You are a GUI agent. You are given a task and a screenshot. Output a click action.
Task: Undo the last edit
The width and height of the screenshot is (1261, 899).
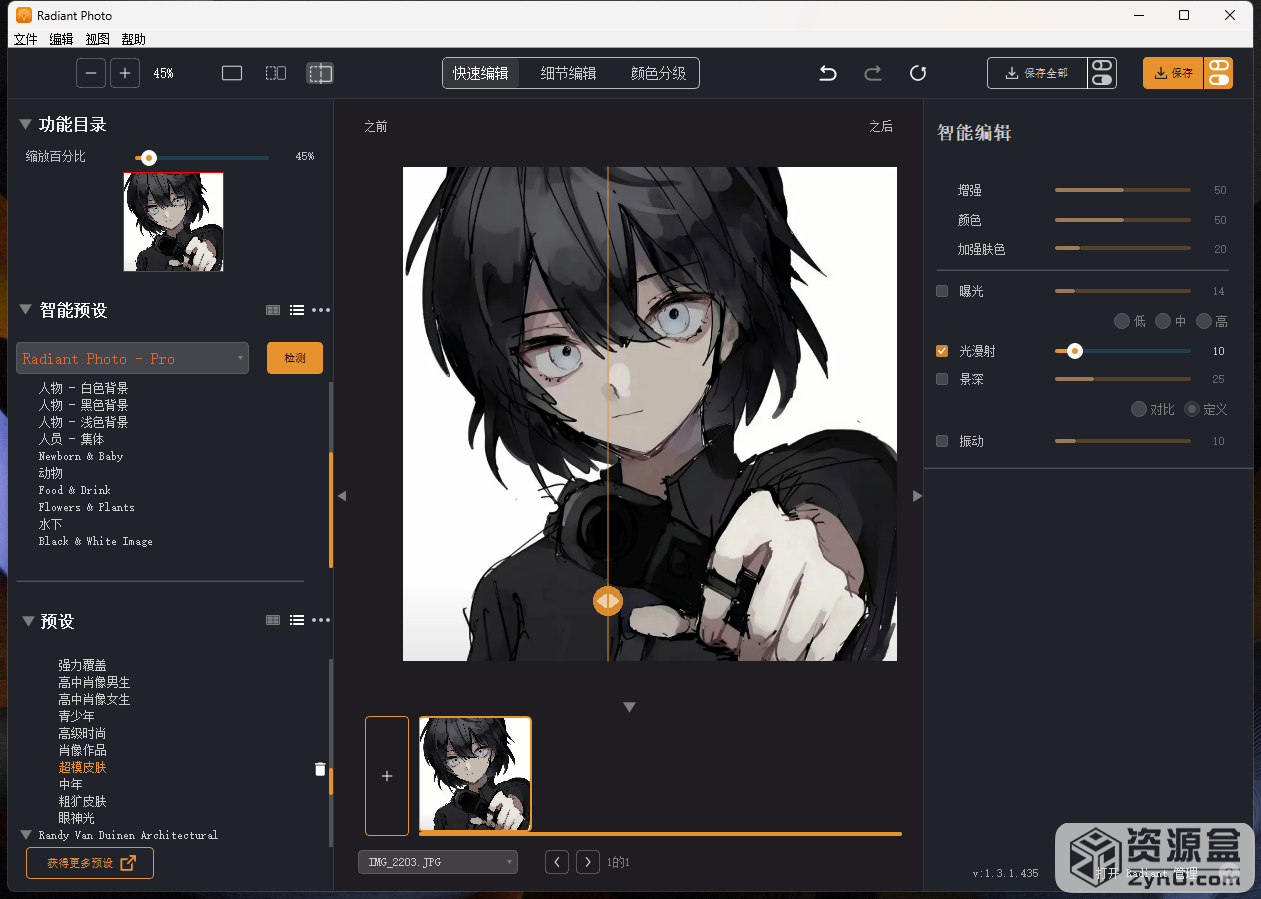coord(828,73)
